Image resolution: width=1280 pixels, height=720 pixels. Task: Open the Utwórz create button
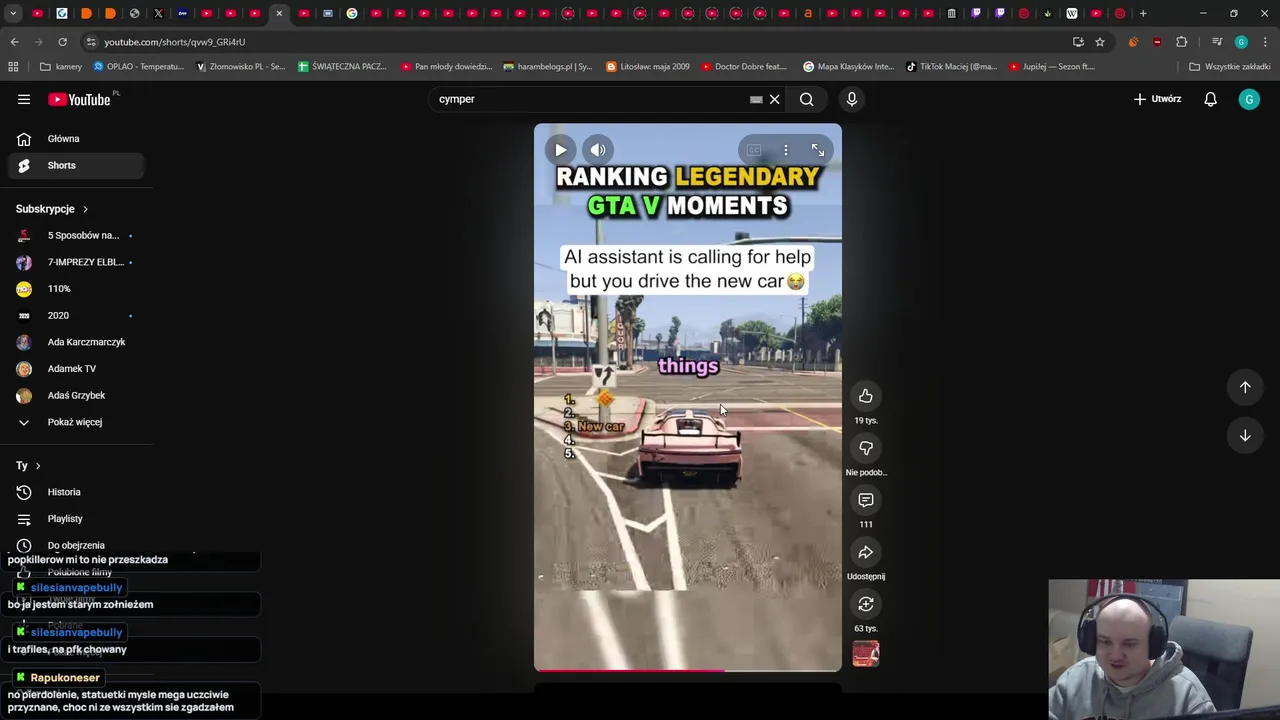coord(1157,99)
